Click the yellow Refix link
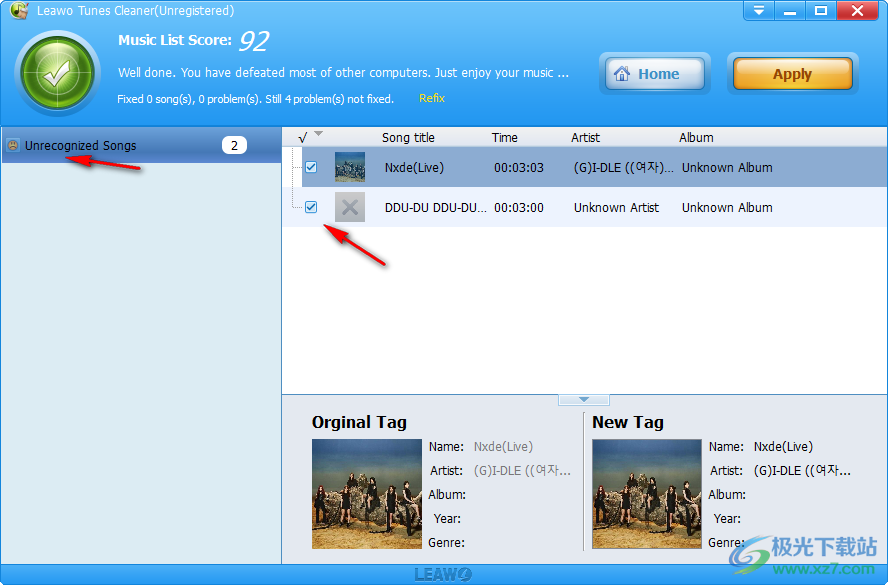The height and width of the screenshot is (585, 888). pyautogui.click(x=432, y=99)
